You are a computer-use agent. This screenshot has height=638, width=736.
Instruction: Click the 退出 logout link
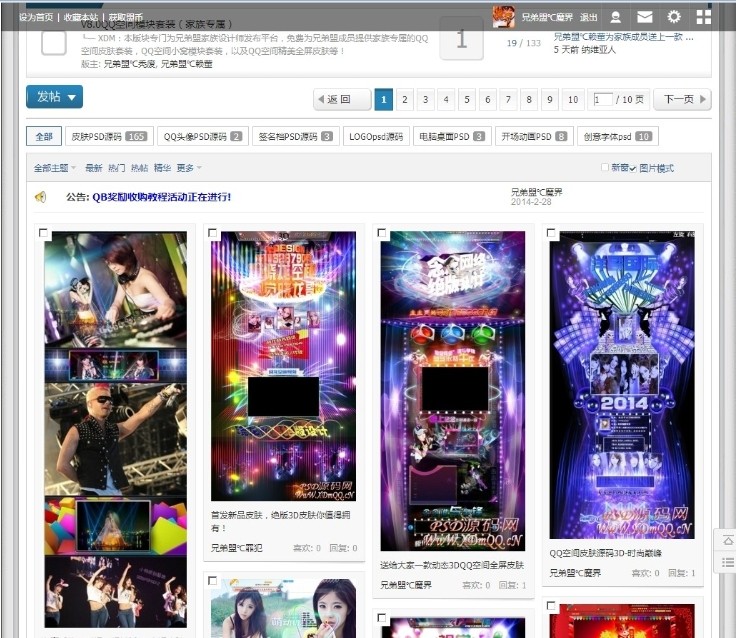coord(589,17)
